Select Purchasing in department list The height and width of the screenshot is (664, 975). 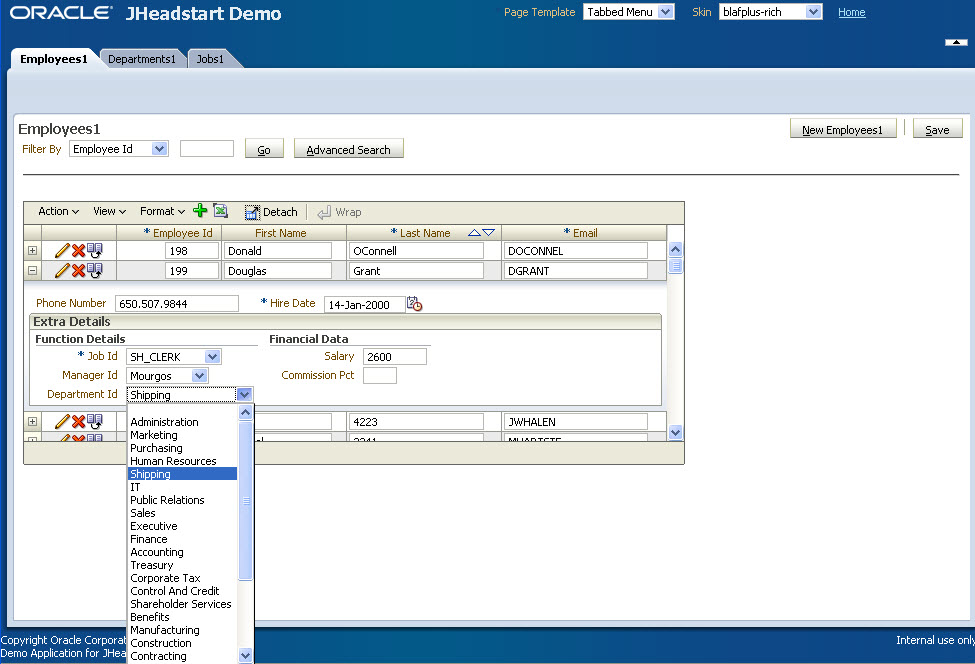pyautogui.click(x=182, y=448)
